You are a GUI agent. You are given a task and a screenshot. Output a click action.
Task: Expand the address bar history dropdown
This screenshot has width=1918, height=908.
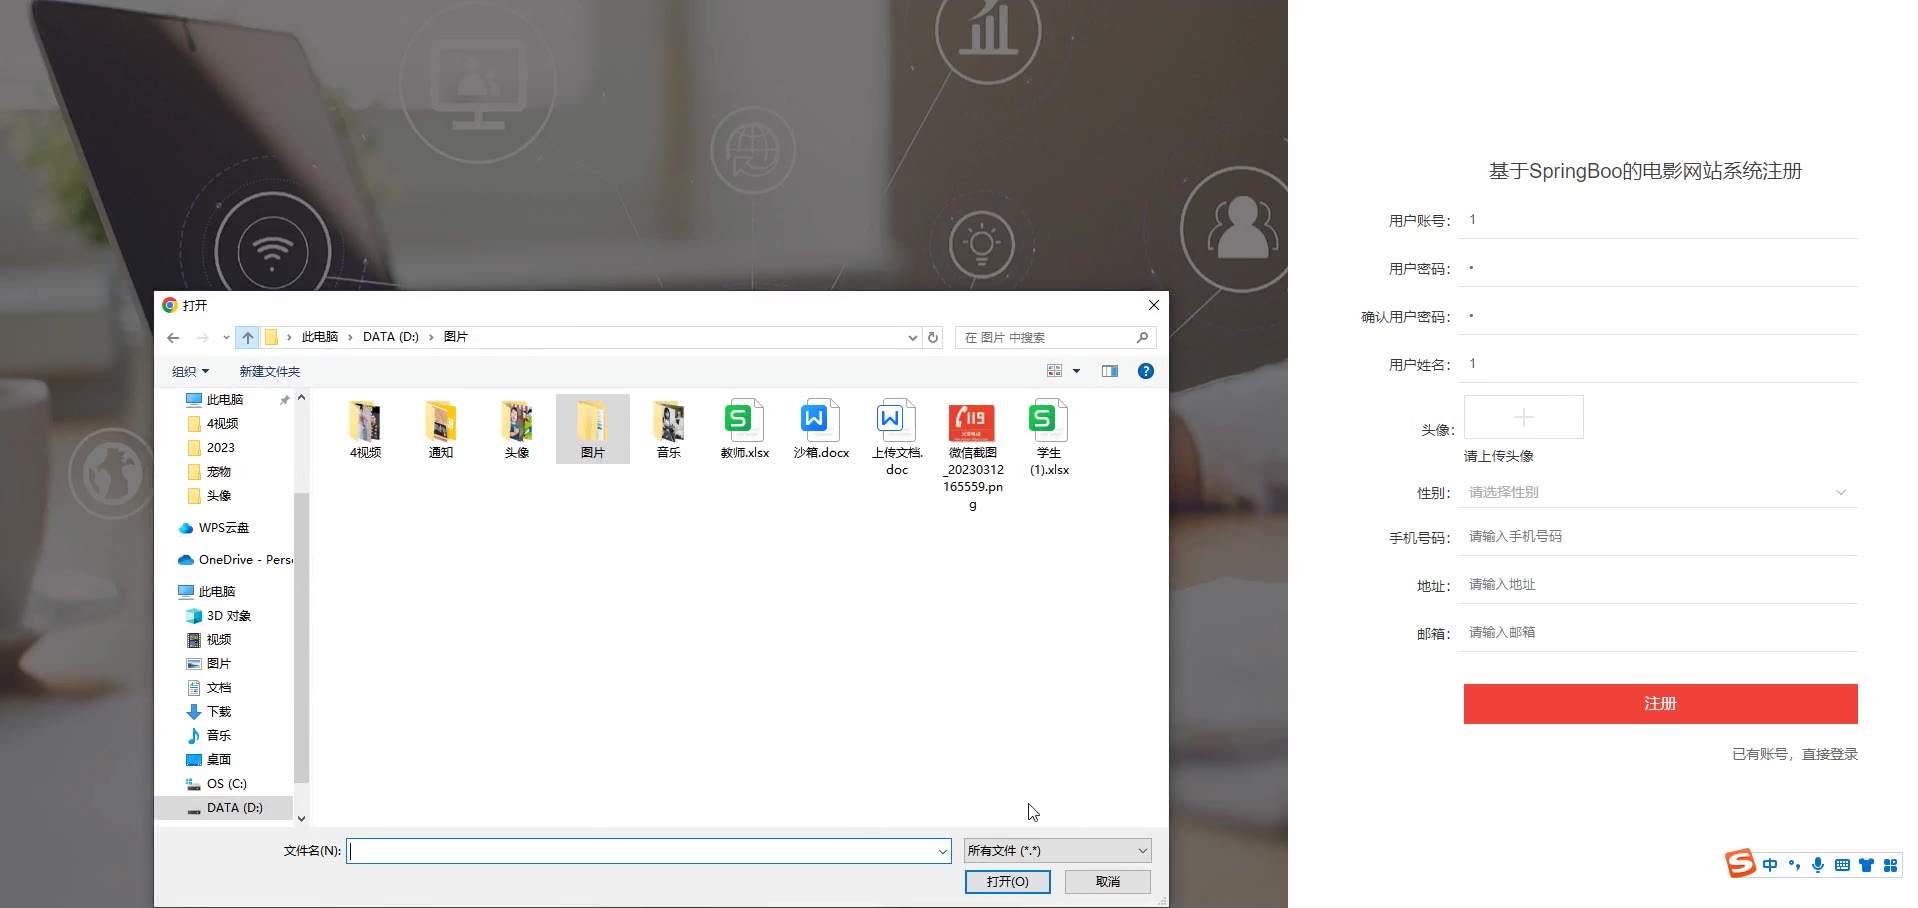tap(912, 338)
